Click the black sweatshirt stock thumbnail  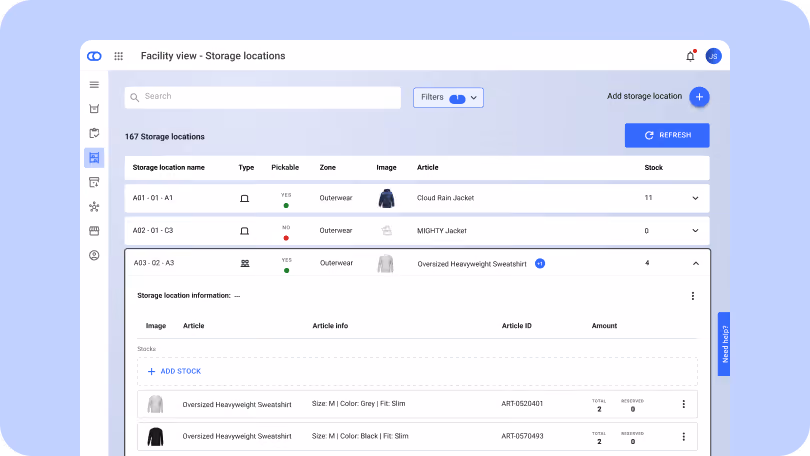(155, 437)
